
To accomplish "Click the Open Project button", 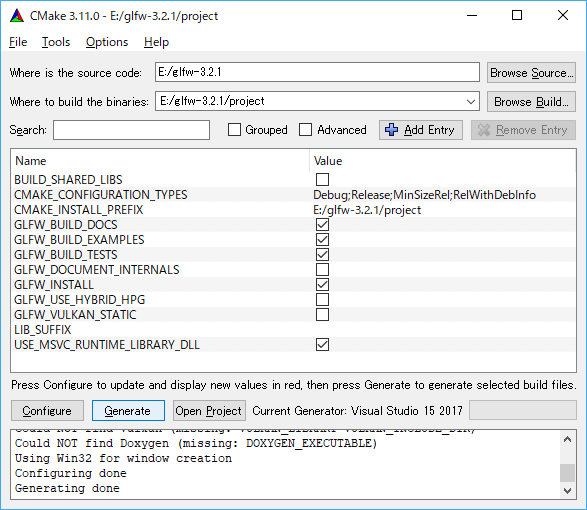I will coord(209,411).
